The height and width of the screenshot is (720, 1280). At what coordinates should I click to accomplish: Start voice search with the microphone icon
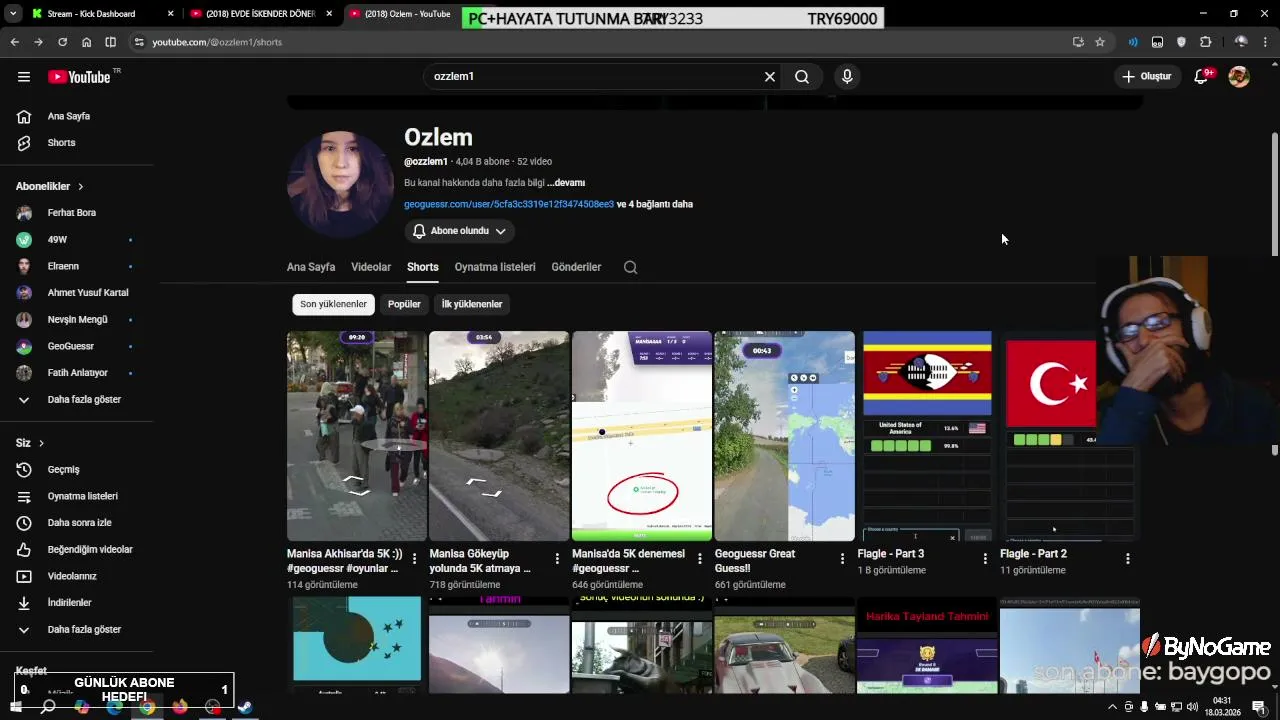coord(847,77)
